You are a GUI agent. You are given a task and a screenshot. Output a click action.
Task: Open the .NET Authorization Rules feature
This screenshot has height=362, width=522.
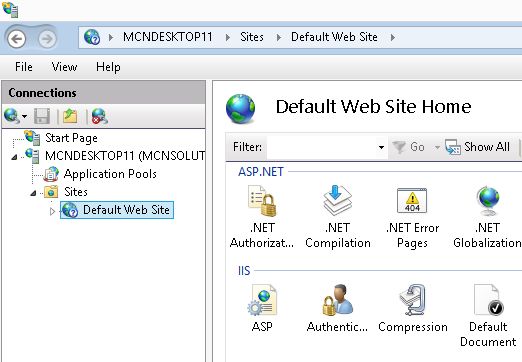click(x=262, y=217)
